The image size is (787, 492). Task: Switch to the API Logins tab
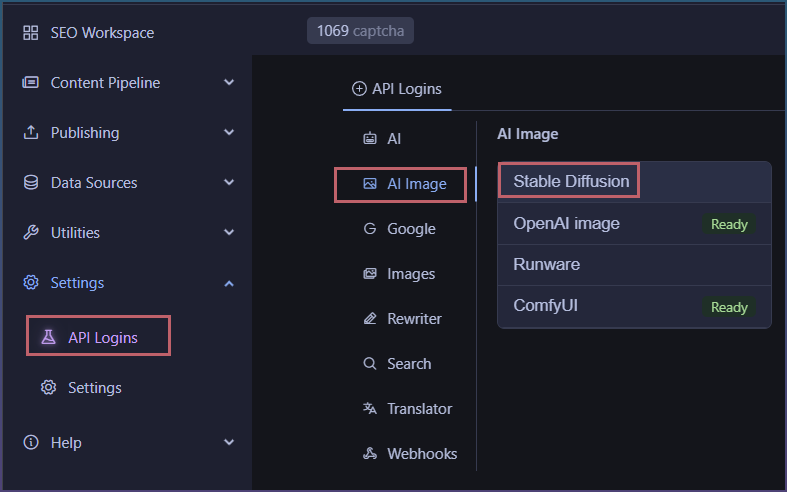(x=397, y=89)
